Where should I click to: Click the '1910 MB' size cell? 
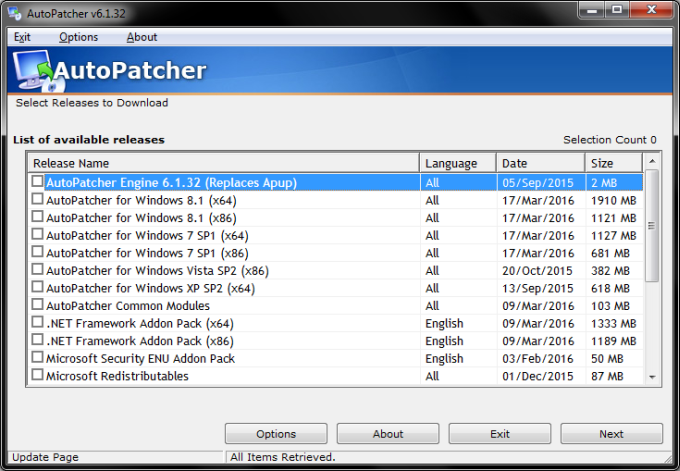[x=614, y=200]
